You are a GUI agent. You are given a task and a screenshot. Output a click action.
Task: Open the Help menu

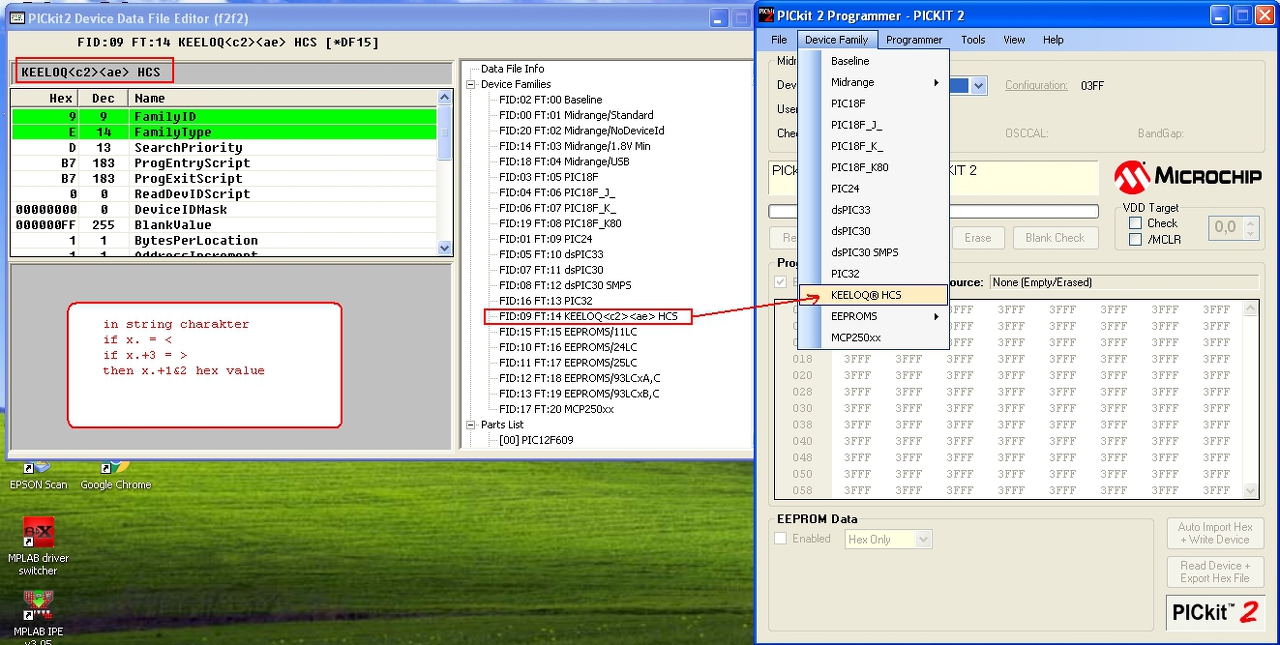click(x=1053, y=40)
